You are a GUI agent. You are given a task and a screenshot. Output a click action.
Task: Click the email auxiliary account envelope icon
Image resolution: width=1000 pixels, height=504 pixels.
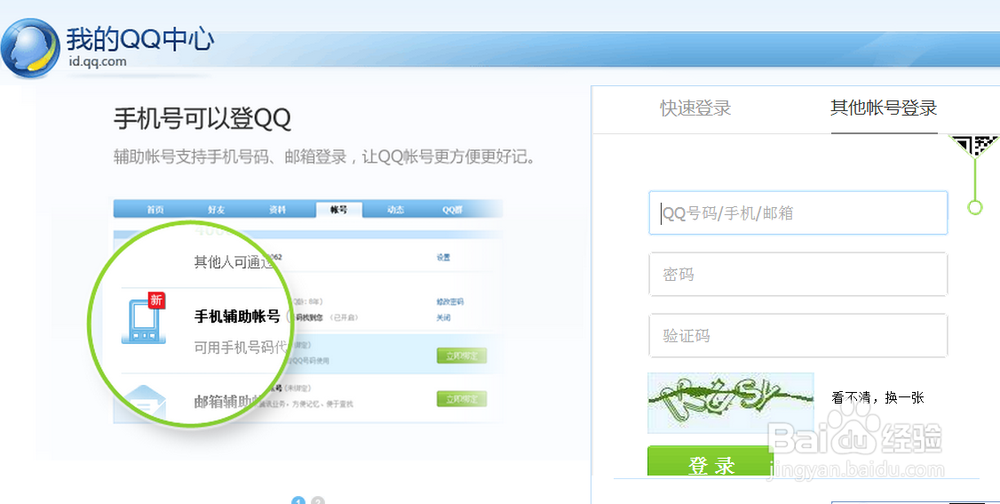coord(144,403)
